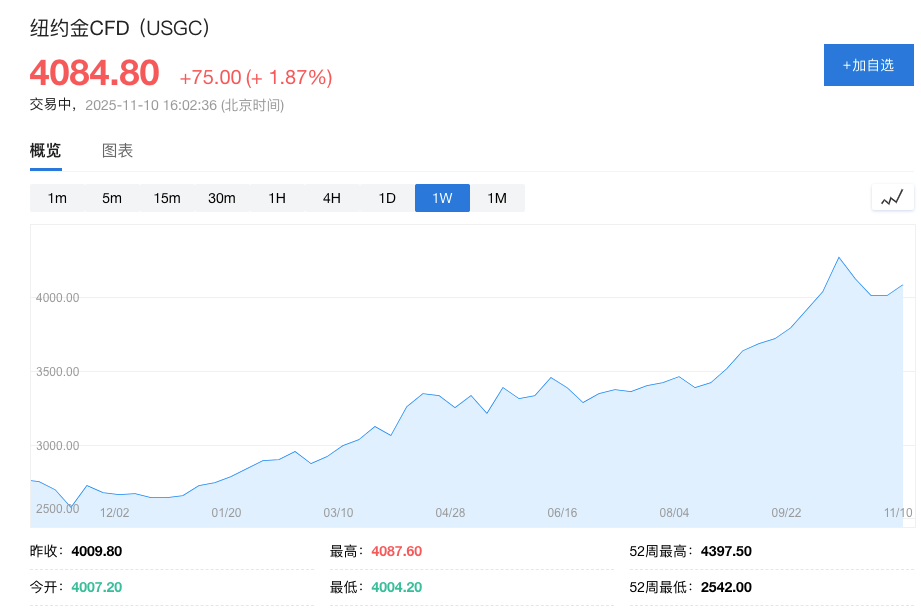Select the 1m timeframe

coord(57,198)
